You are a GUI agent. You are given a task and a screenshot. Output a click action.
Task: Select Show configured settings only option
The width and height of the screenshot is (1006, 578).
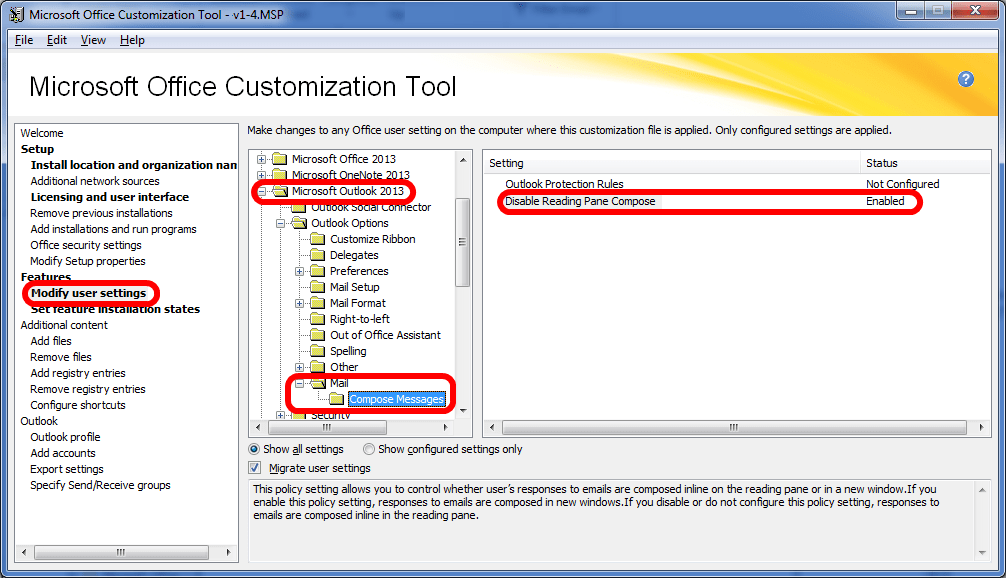click(370, 449)
